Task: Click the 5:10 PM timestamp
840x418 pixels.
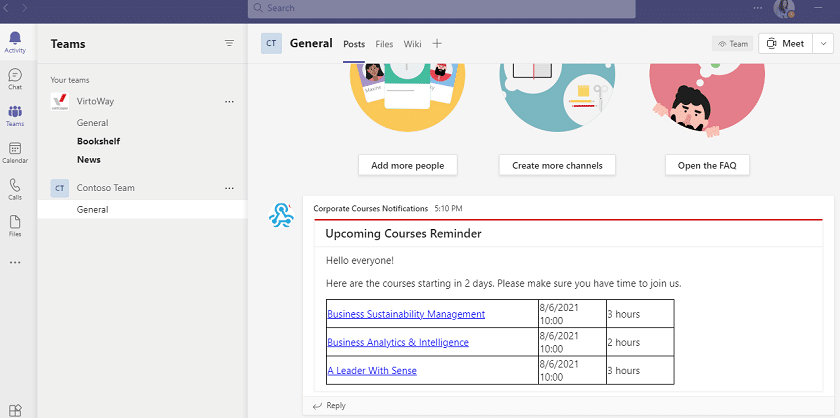Action: [448, 208]
